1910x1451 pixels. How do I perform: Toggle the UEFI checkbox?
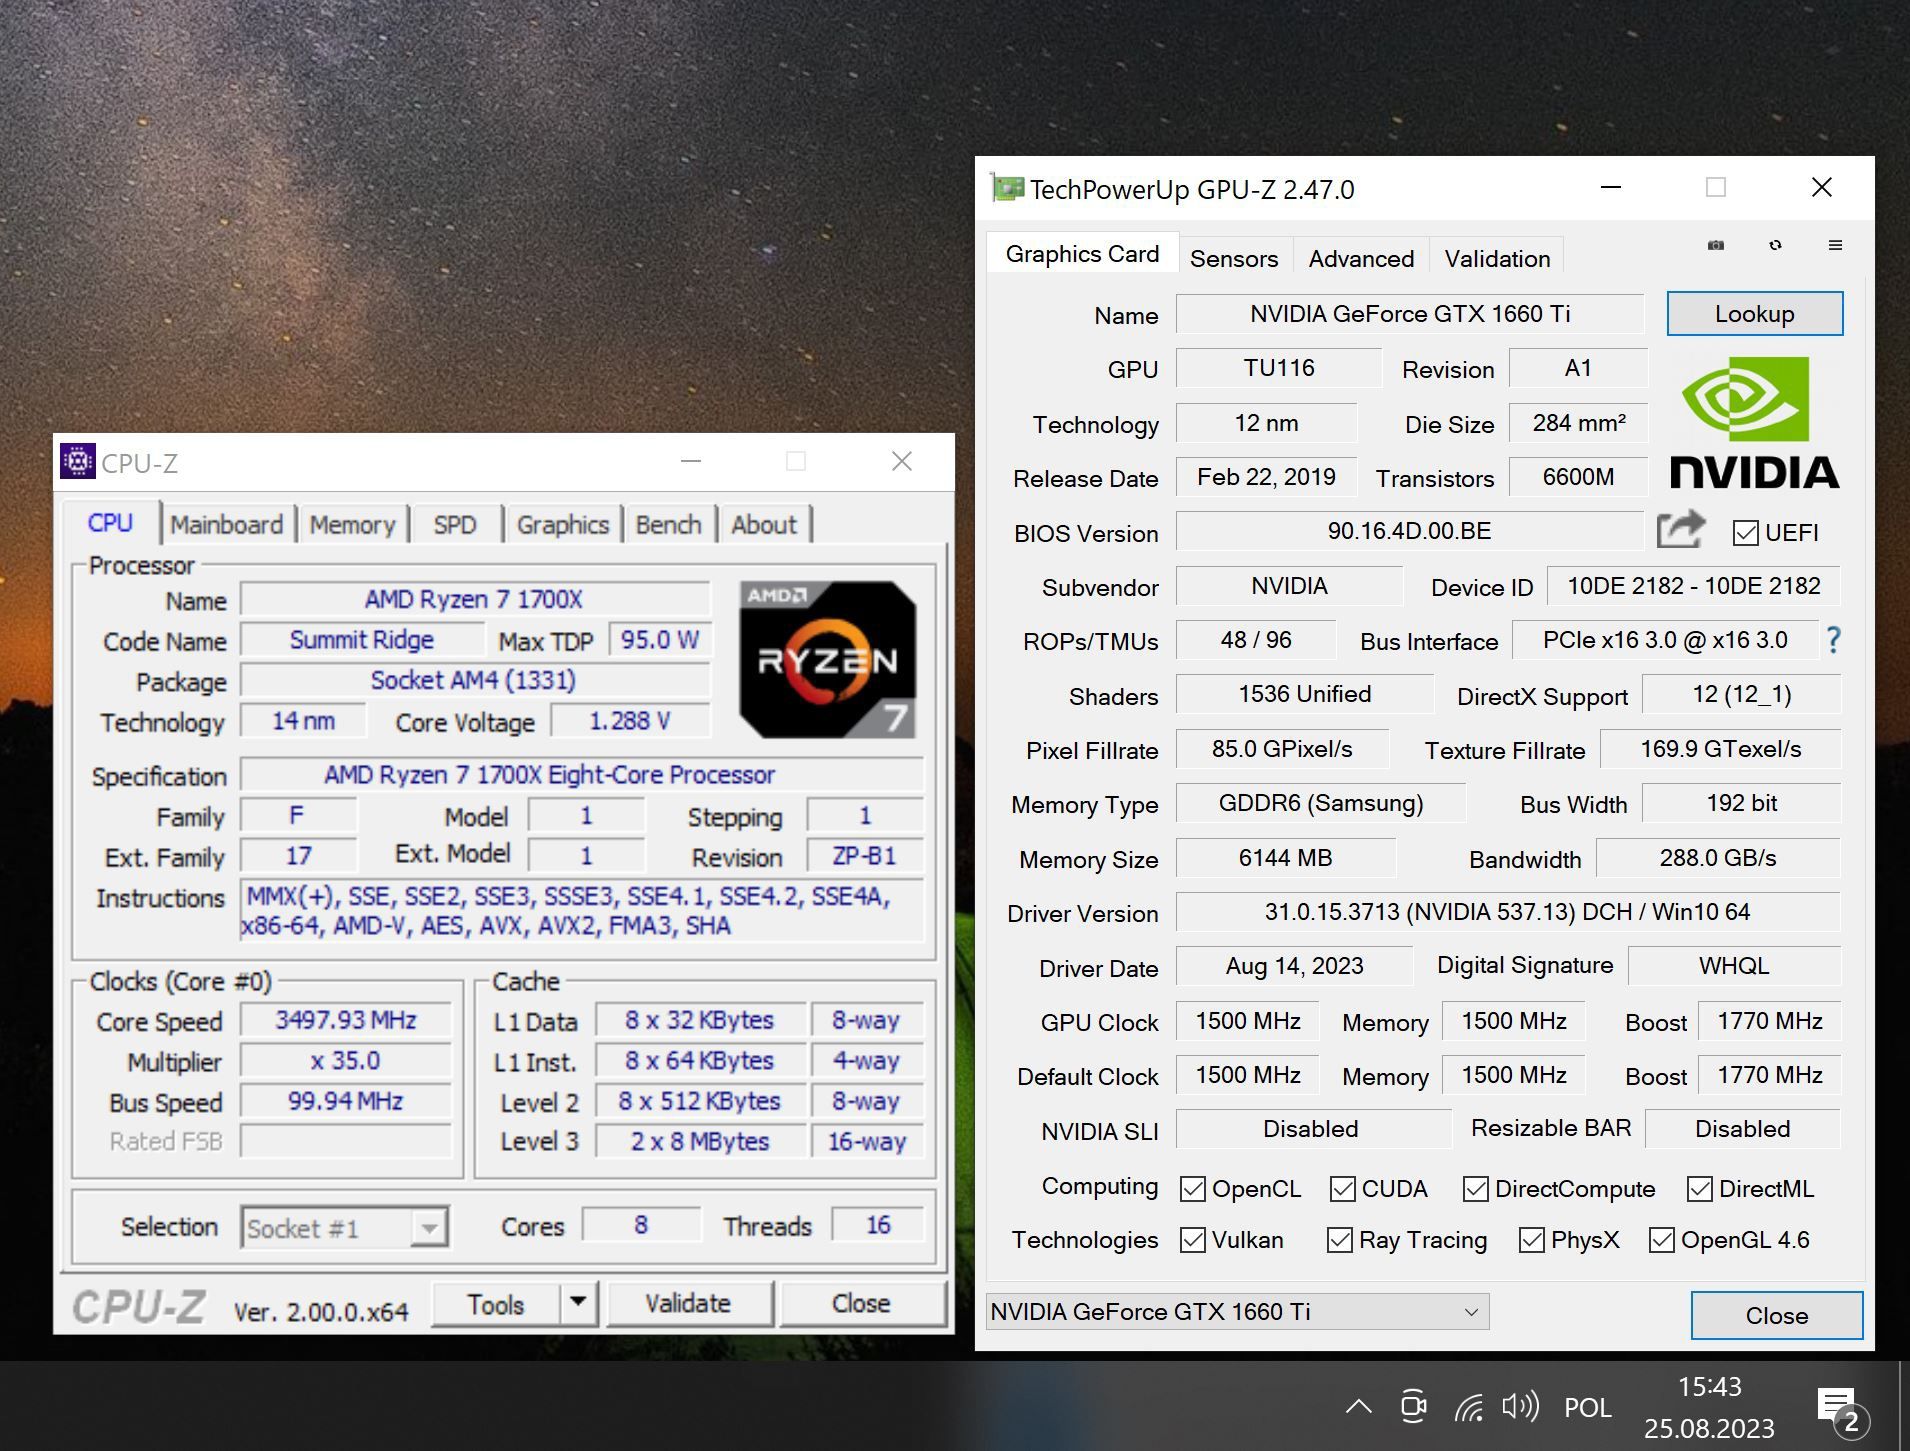[x=1745, y=533]
